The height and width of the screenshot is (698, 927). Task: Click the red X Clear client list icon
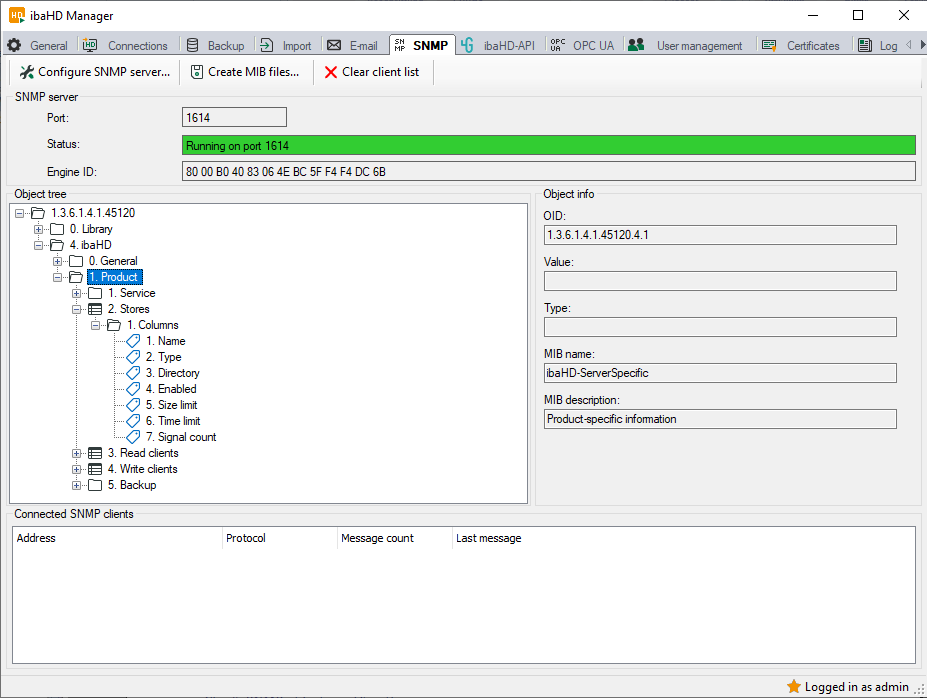331,72
